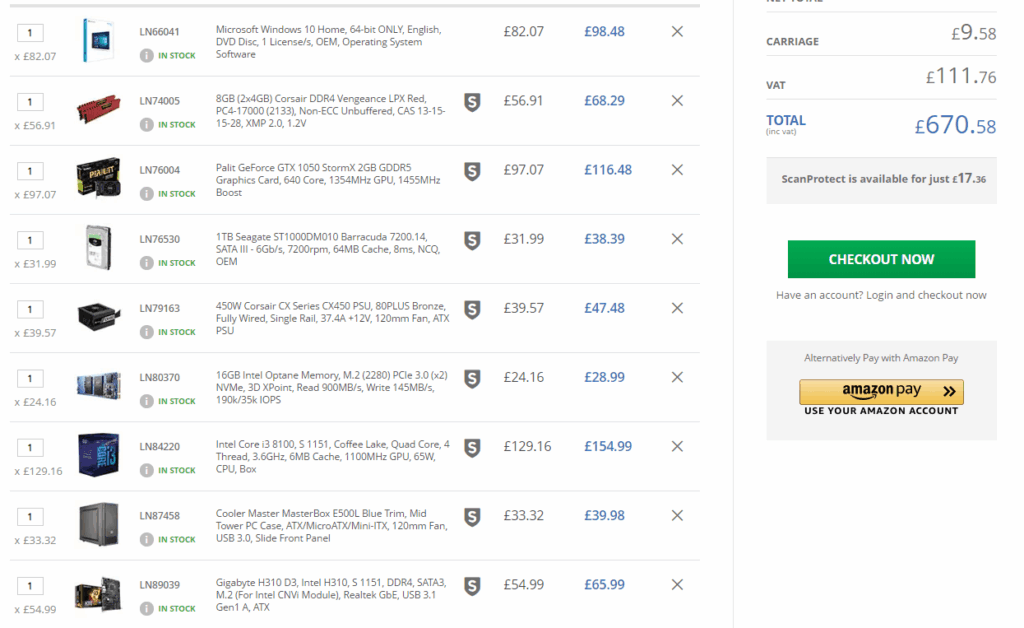
Task: Remove the Palit GTX 1050 item
Action: point(677,170)
